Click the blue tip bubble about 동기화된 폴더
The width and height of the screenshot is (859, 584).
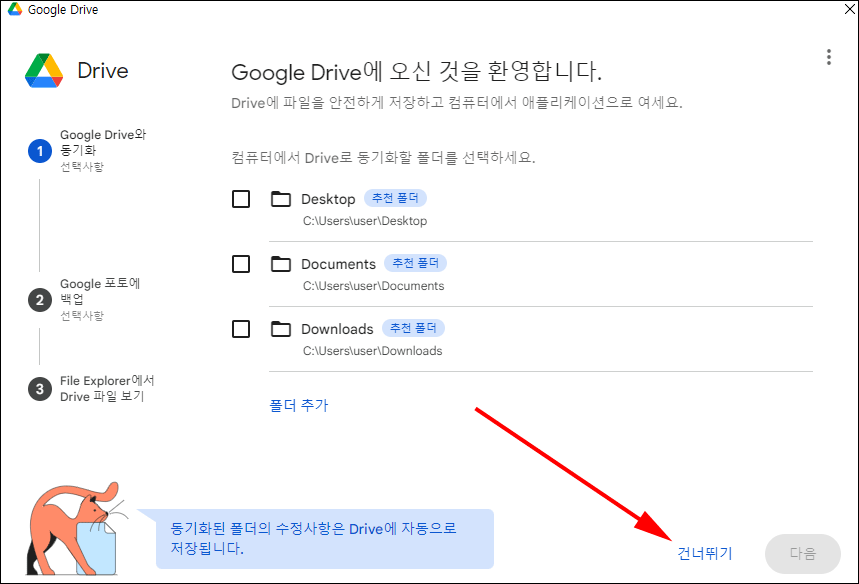pos(324,539)
